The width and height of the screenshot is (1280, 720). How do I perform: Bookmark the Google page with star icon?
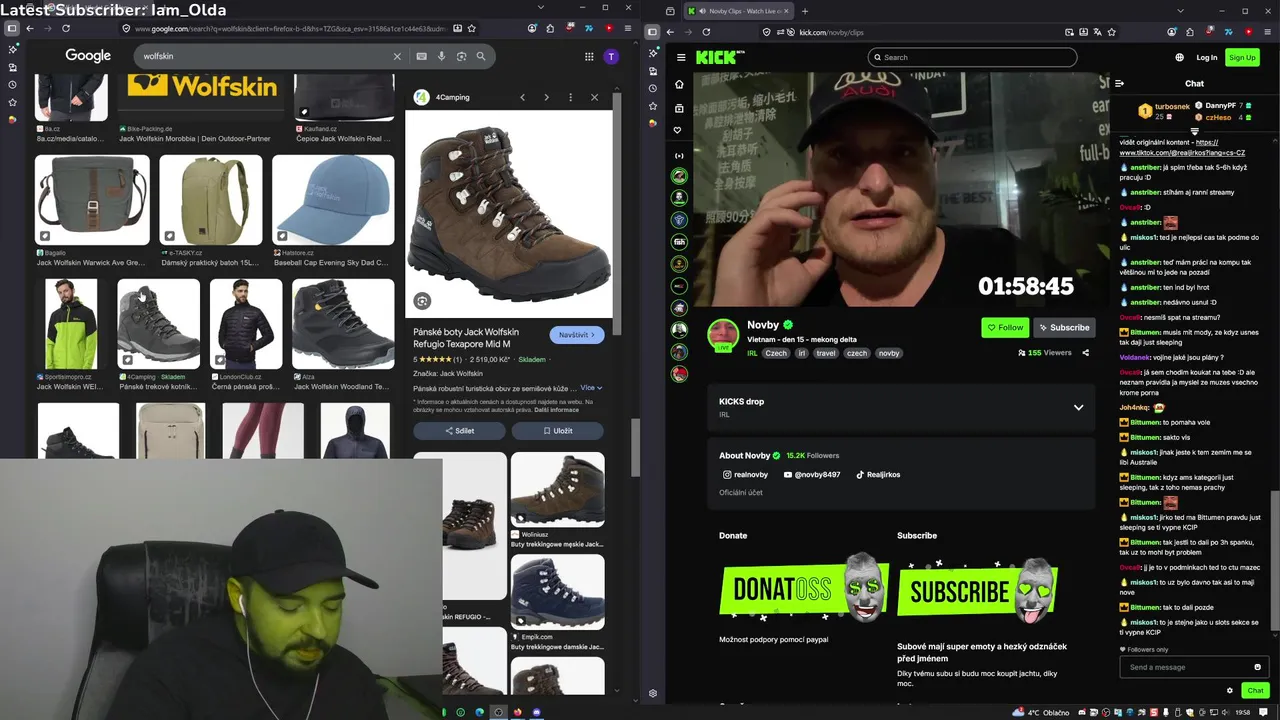coord(472,28)
